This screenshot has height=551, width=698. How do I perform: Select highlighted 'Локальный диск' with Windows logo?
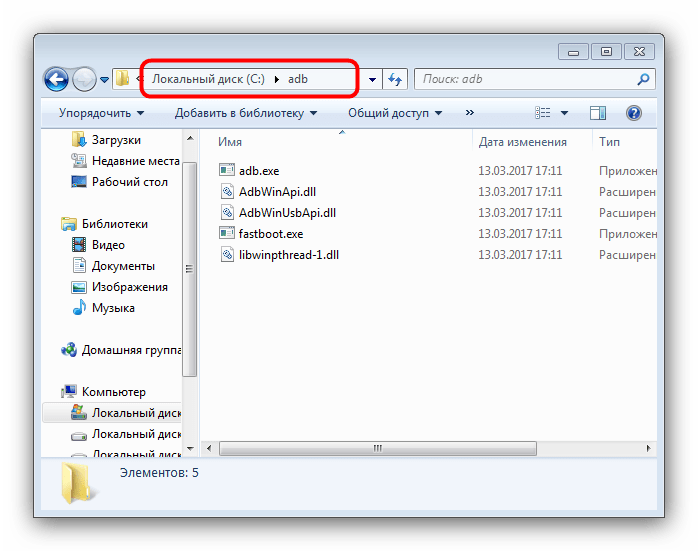(x=136, y=413)
